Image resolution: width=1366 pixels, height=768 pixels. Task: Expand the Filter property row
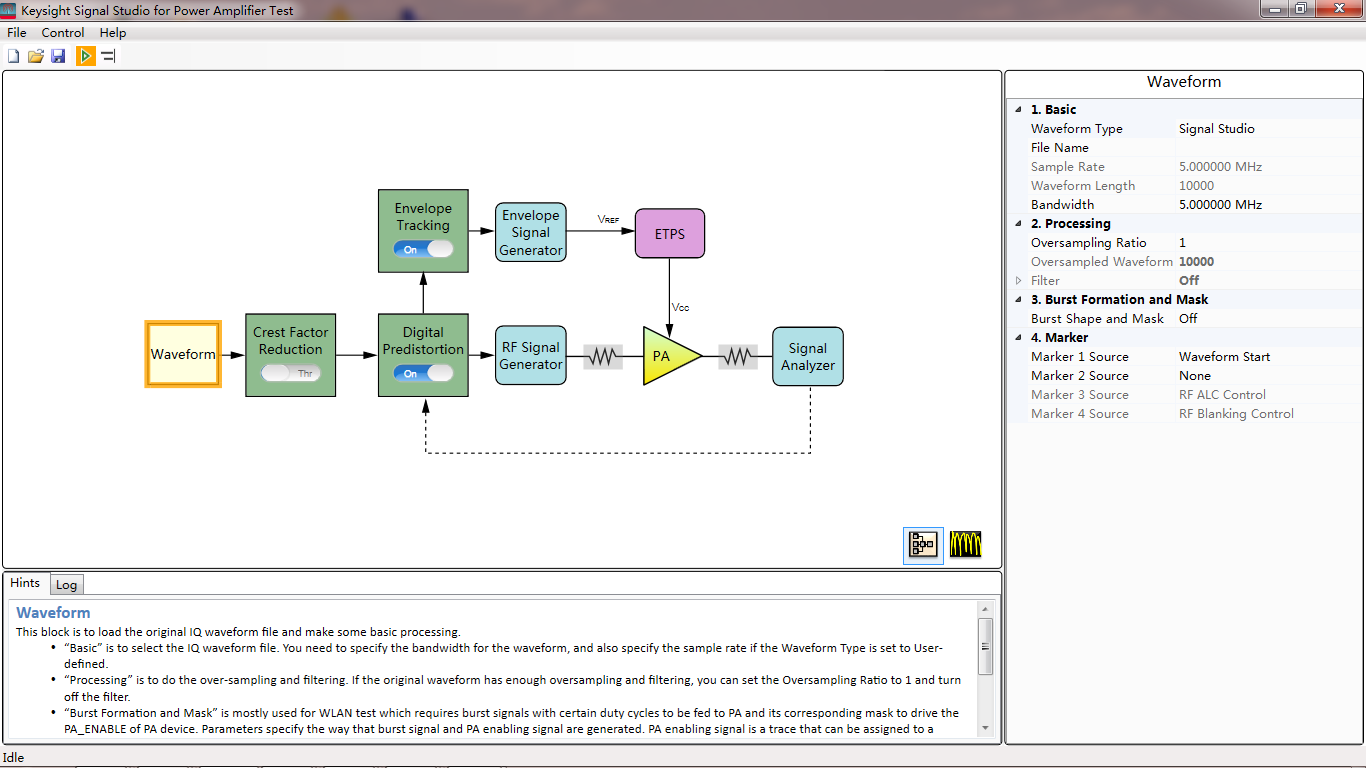coord(1019,281)
